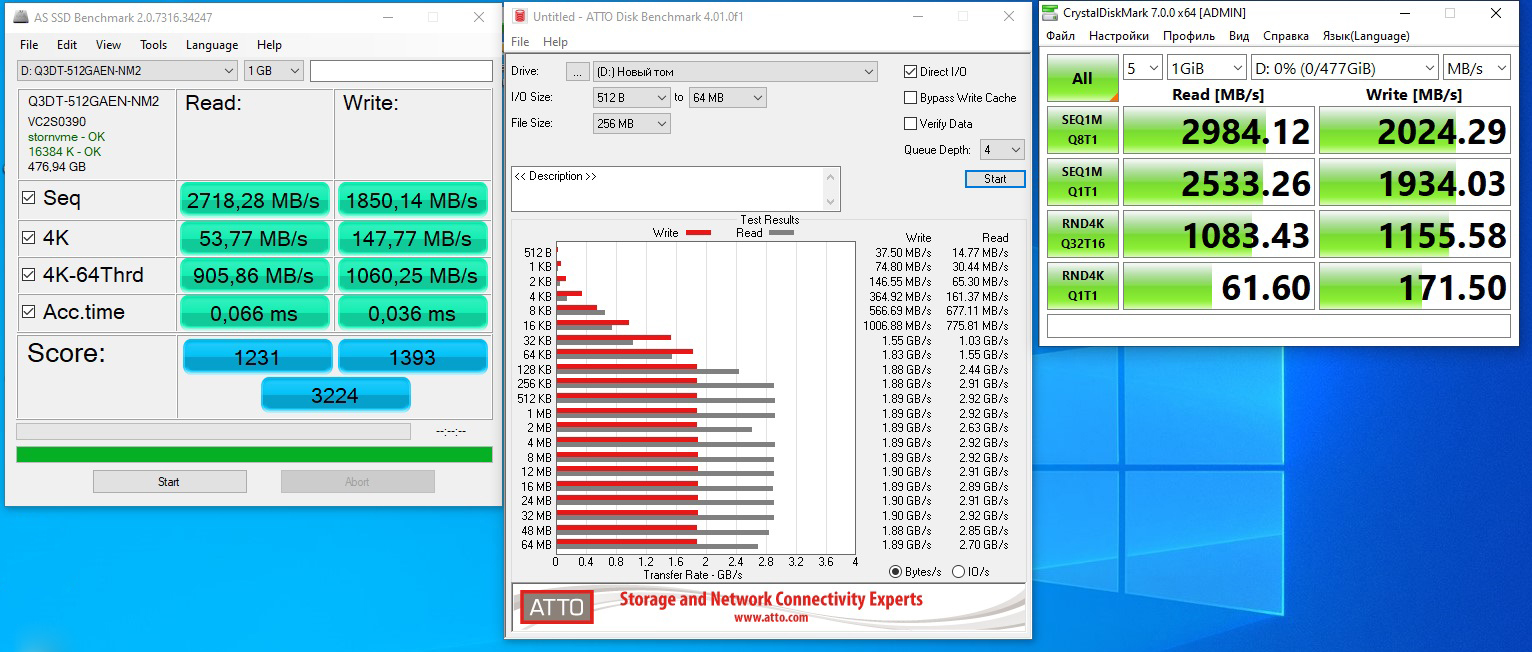The height and width of the screenshot is (652, 1532).
Task: Open the Queue Depth dropdown
Action: tap(1001, 150)
